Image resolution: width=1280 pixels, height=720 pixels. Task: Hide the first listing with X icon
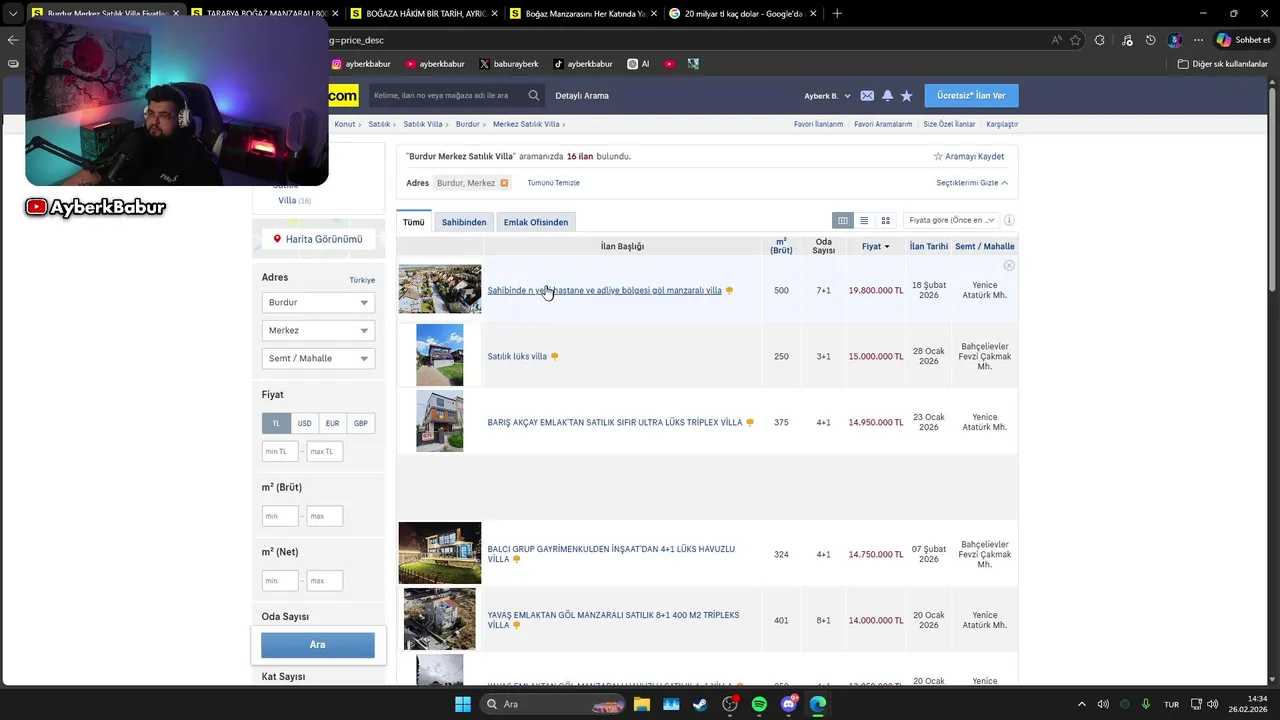[1009, 265]
